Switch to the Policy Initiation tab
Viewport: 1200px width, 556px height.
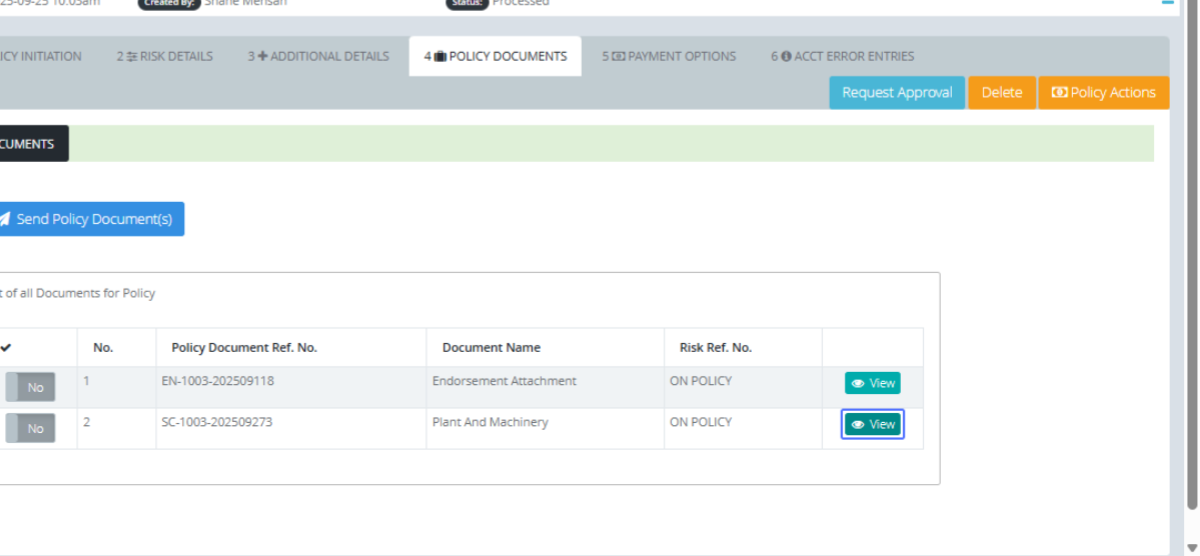click(40, 57)
